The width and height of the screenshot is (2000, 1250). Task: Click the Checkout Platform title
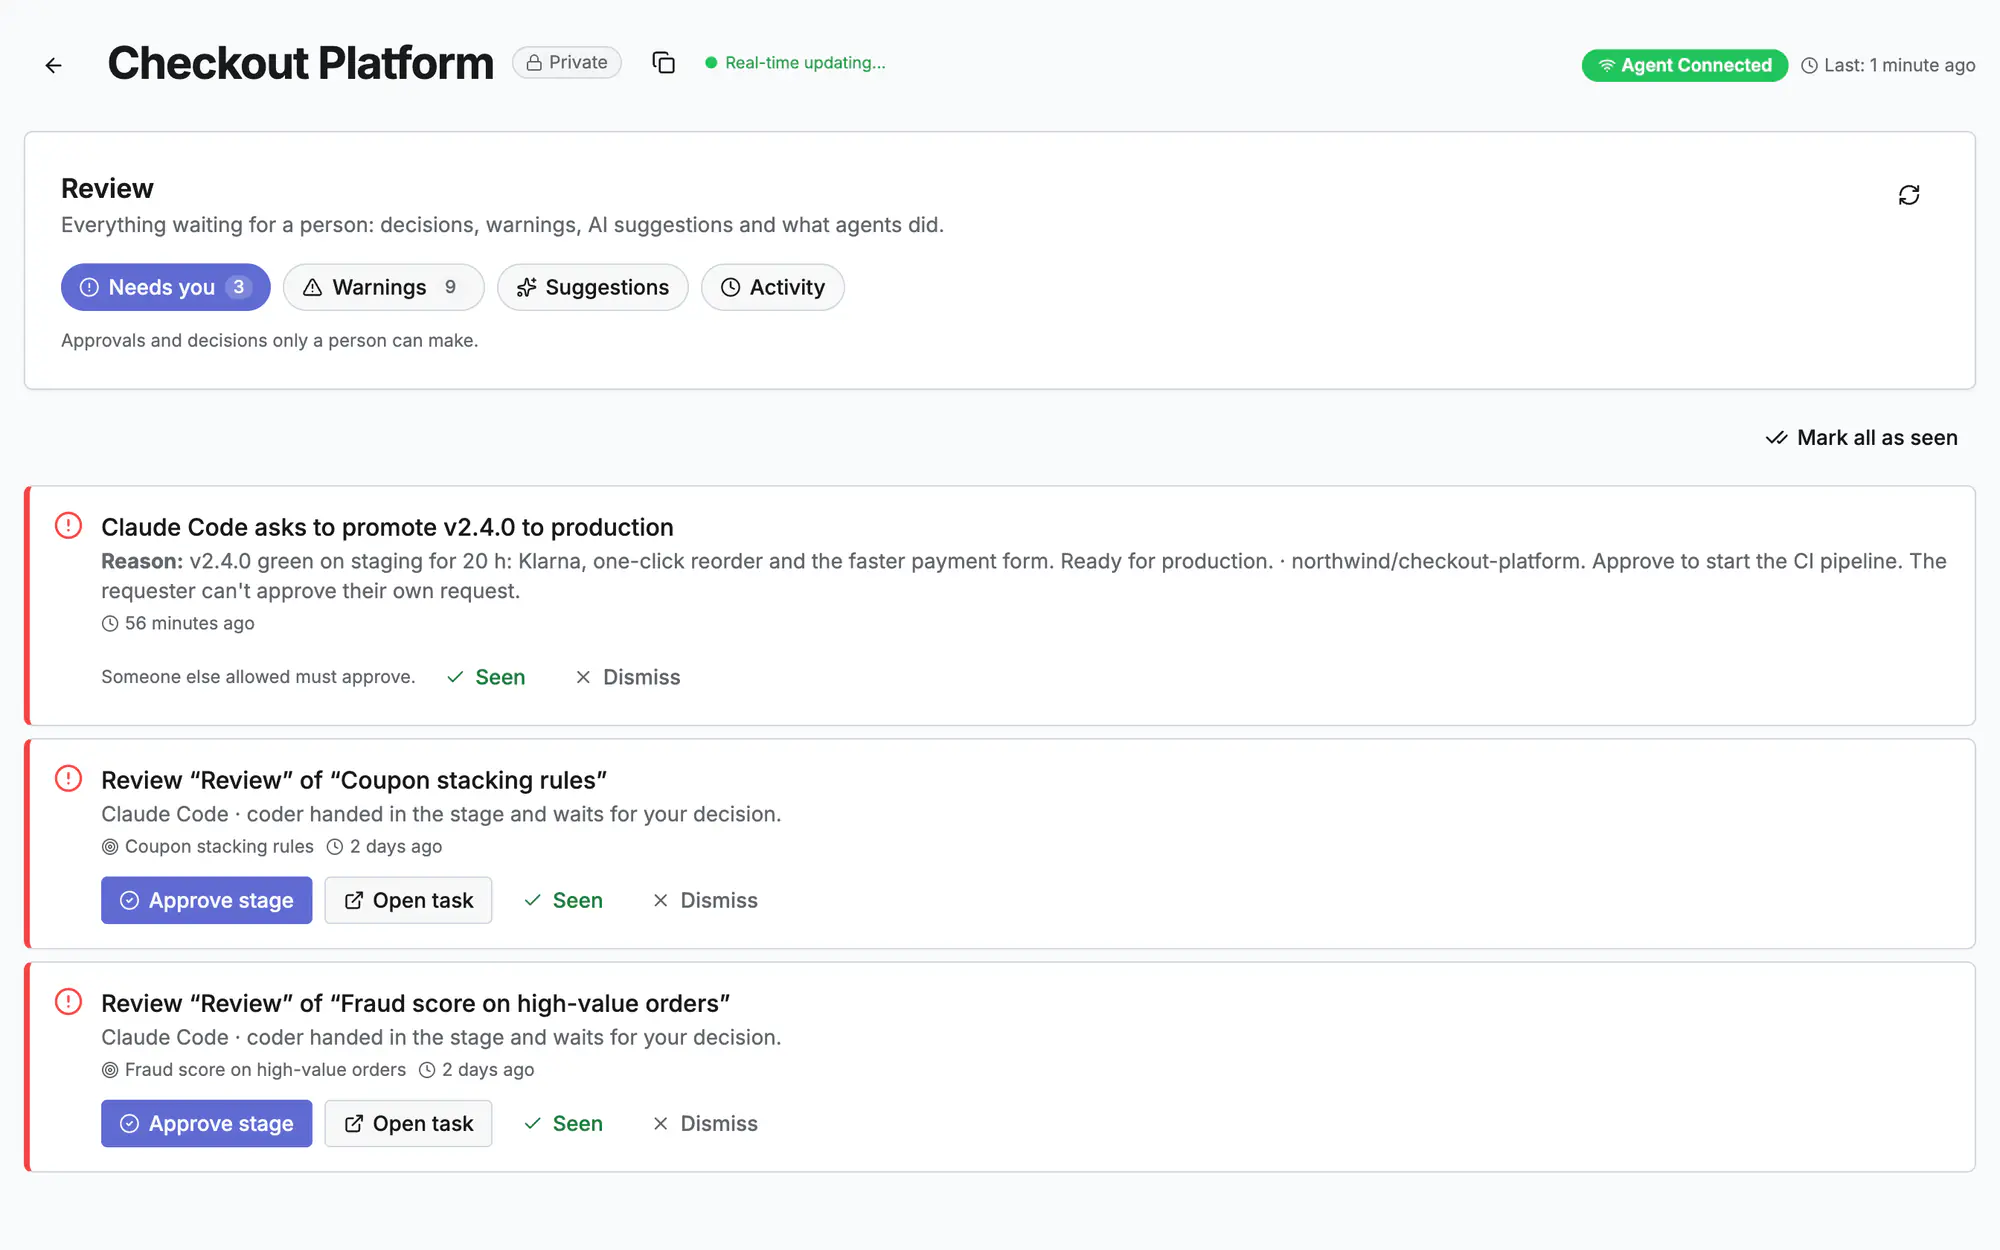pos(300,63)
